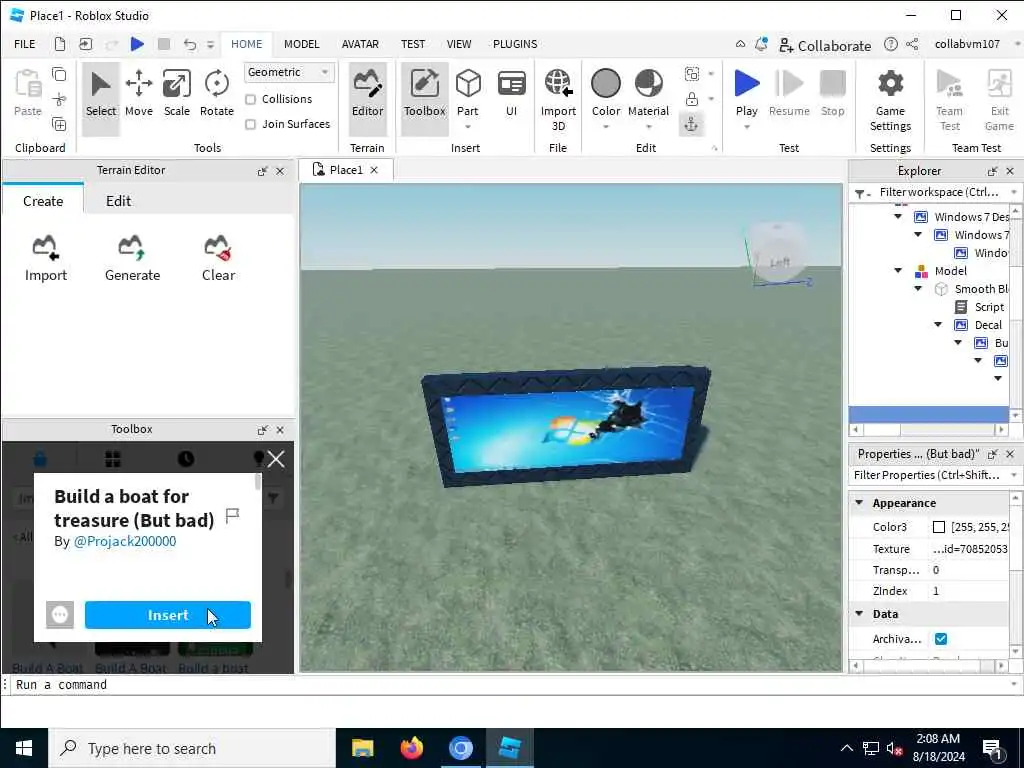Click Generate terrain button
The width and height of the screenshot is (1024, 768).
(133, 259)
